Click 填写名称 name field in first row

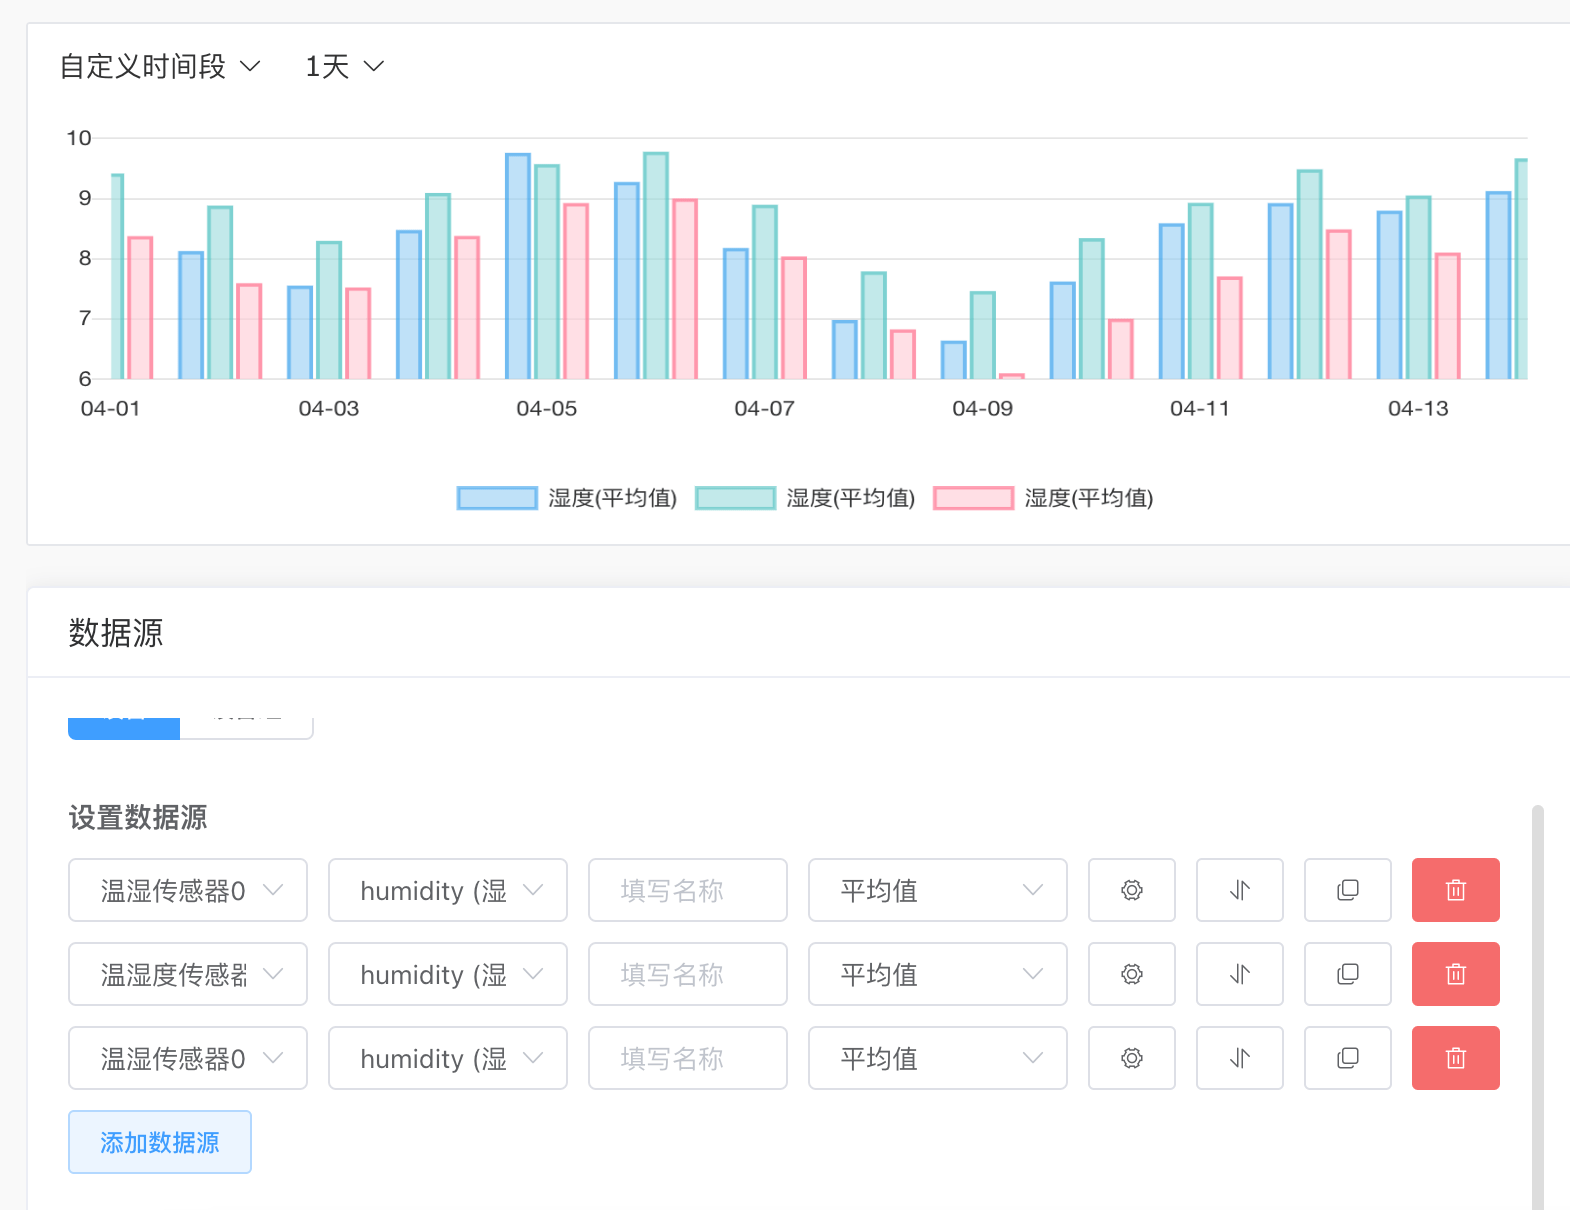pyautogui.click(x=687, y=890)
